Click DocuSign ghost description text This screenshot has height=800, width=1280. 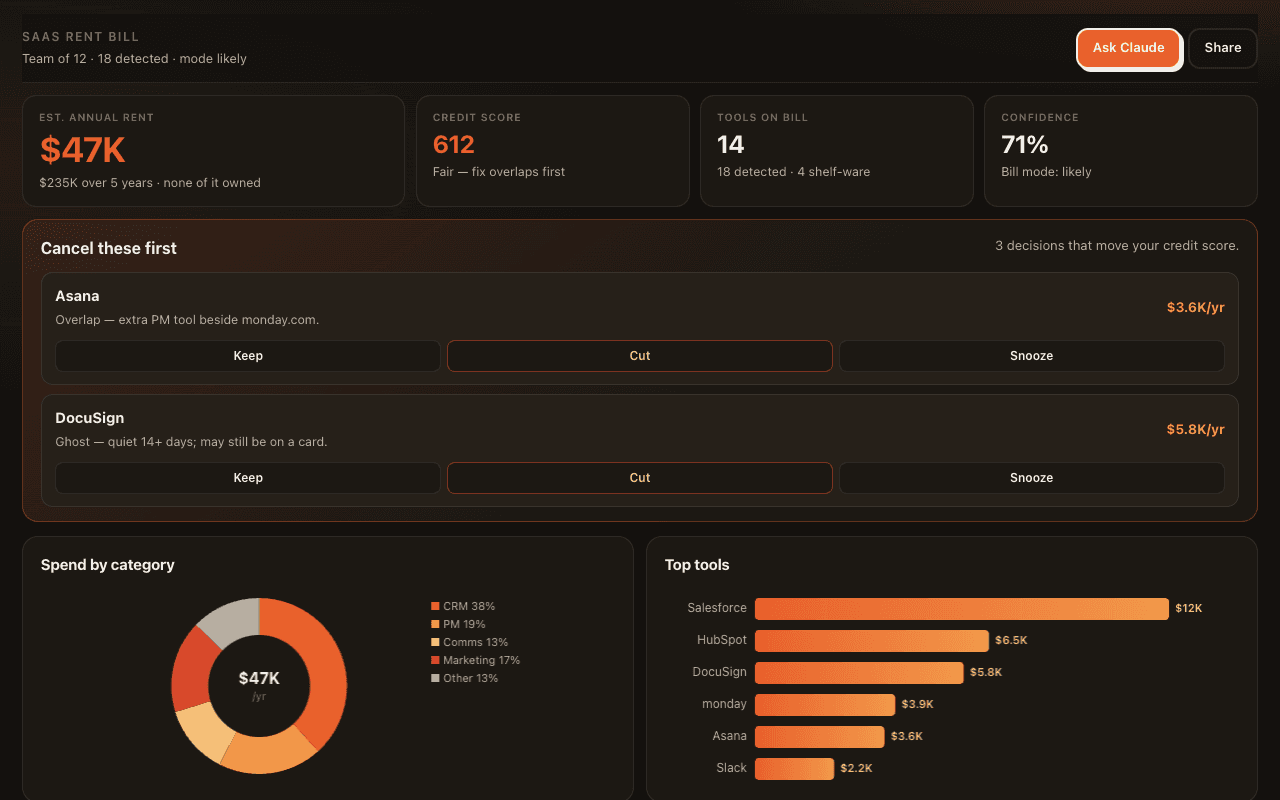click(x=191, y=442)
